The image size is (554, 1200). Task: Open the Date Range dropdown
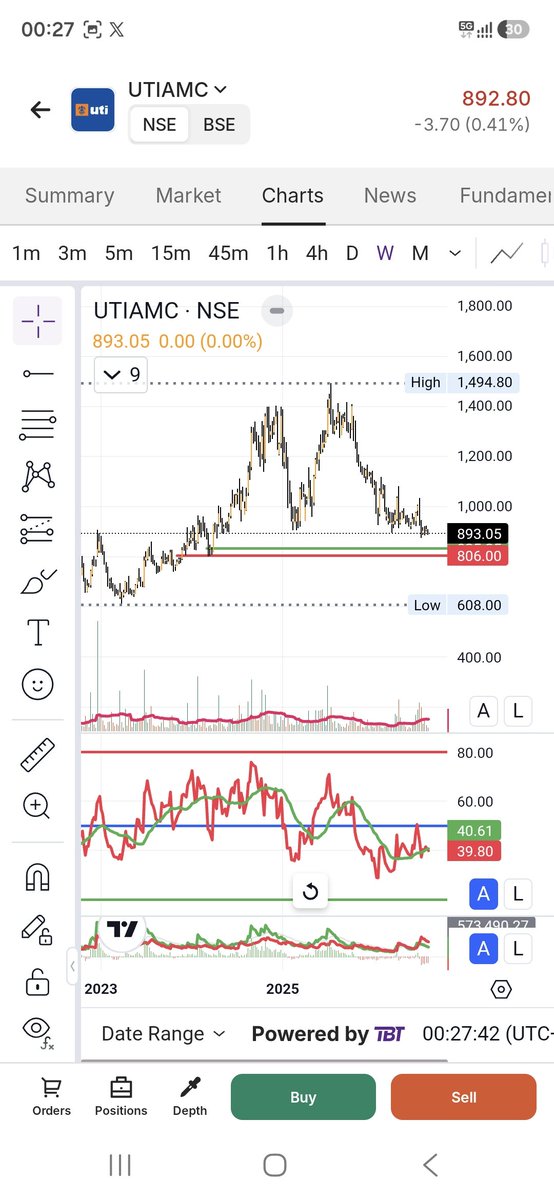coord(163,1034)
